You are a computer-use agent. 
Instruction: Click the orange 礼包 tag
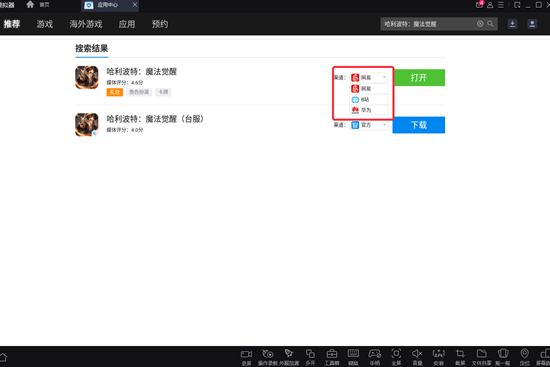tap(115, 92)
